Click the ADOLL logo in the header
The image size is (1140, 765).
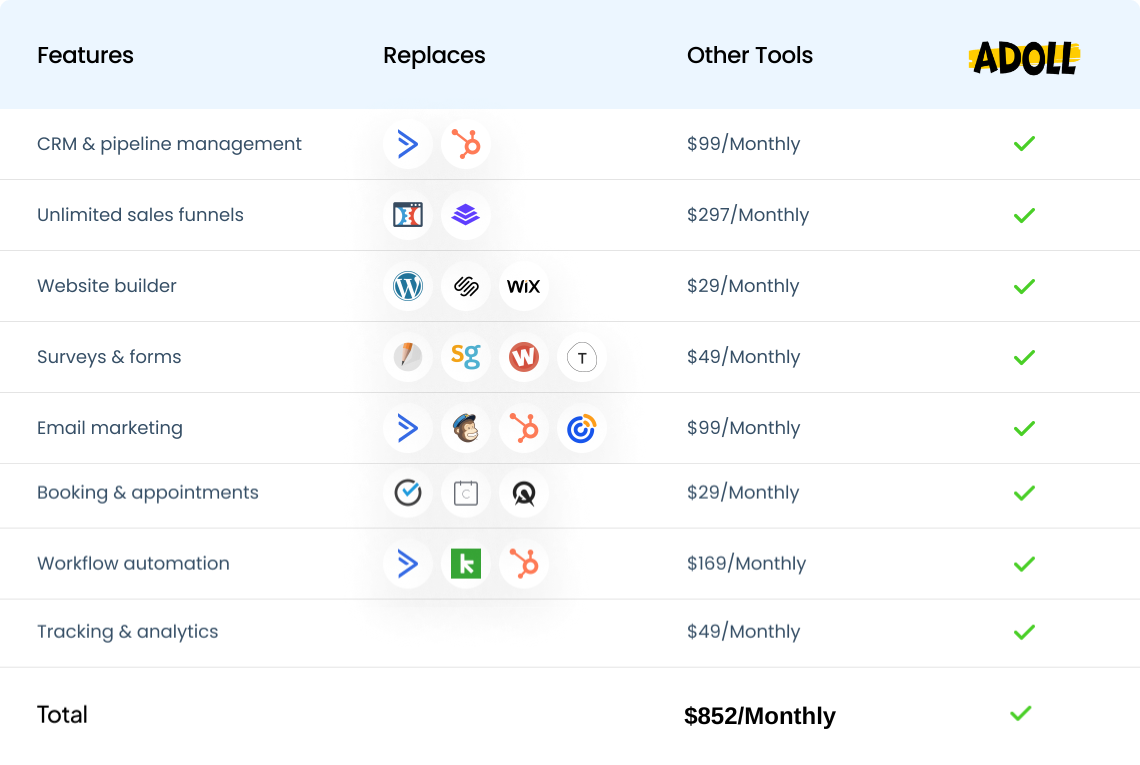click(1025, 58)
